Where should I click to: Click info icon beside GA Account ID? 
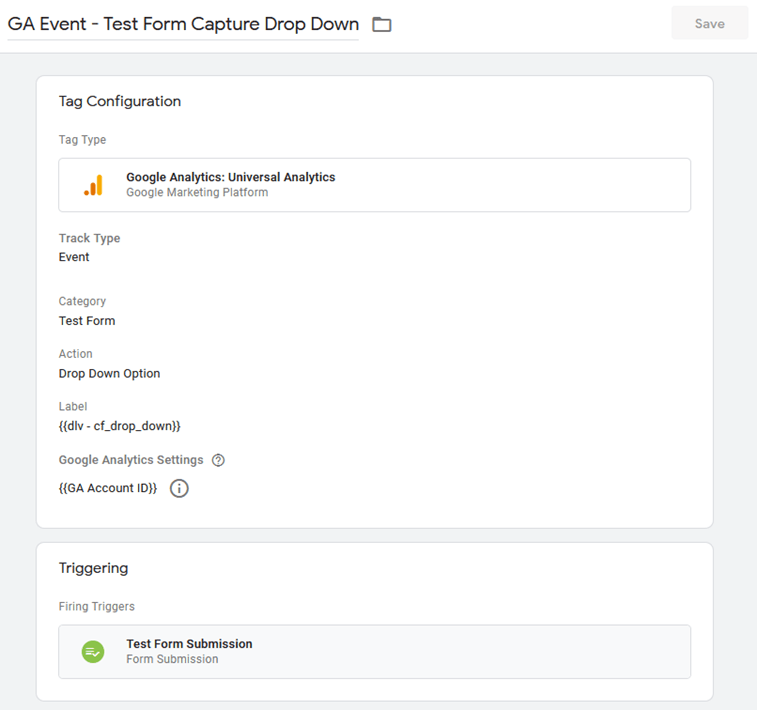tap(179, 489)
